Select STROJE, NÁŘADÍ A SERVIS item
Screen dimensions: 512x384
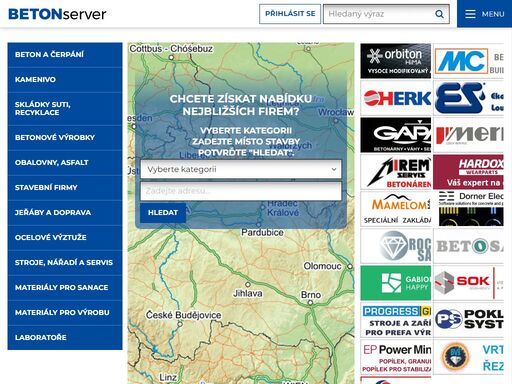tap(65, 263)
